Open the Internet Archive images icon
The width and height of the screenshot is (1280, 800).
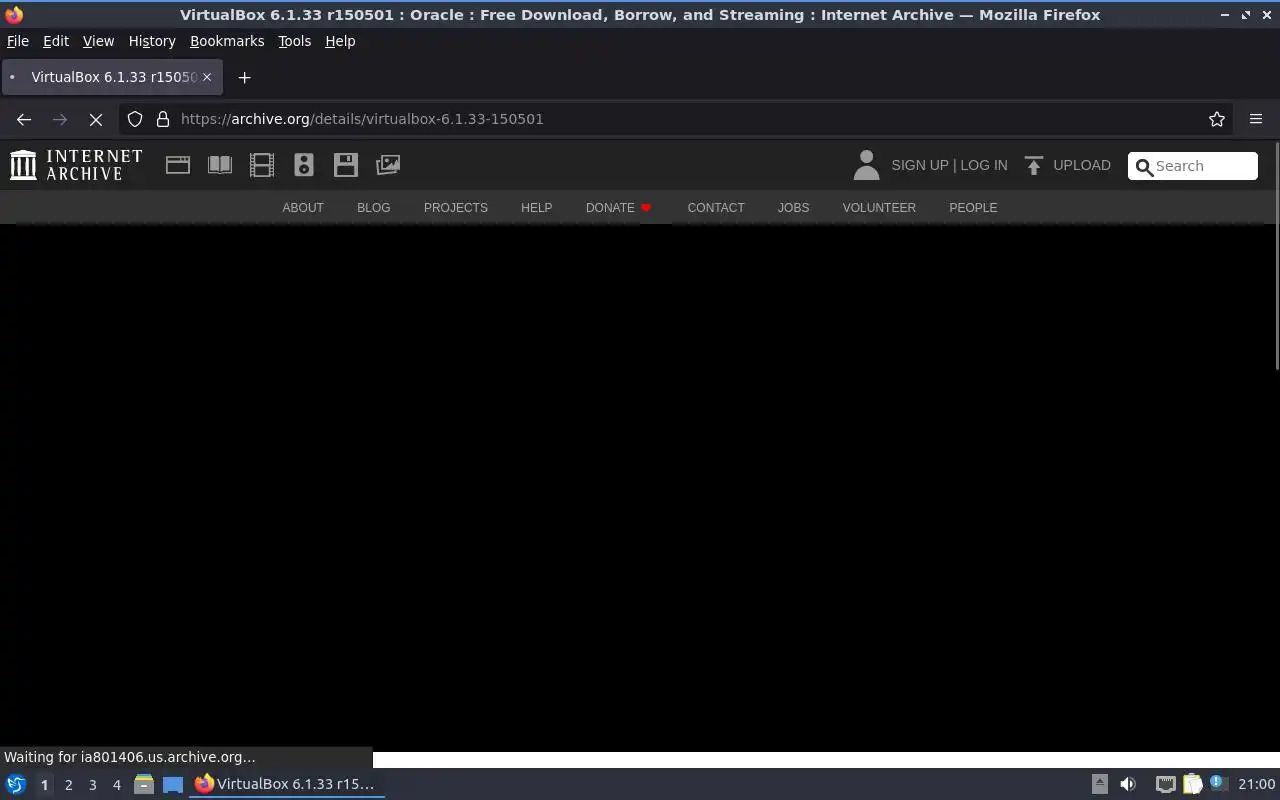[x=388, y=165]
